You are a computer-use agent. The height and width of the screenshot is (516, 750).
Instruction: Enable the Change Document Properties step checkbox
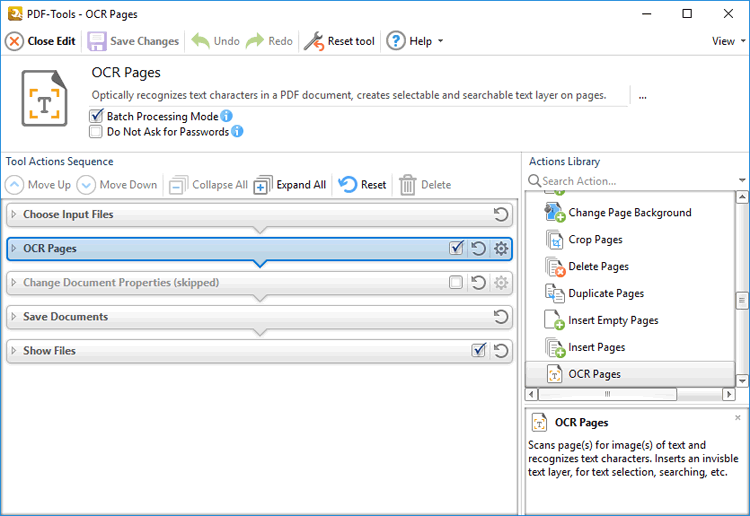point(456,283)
